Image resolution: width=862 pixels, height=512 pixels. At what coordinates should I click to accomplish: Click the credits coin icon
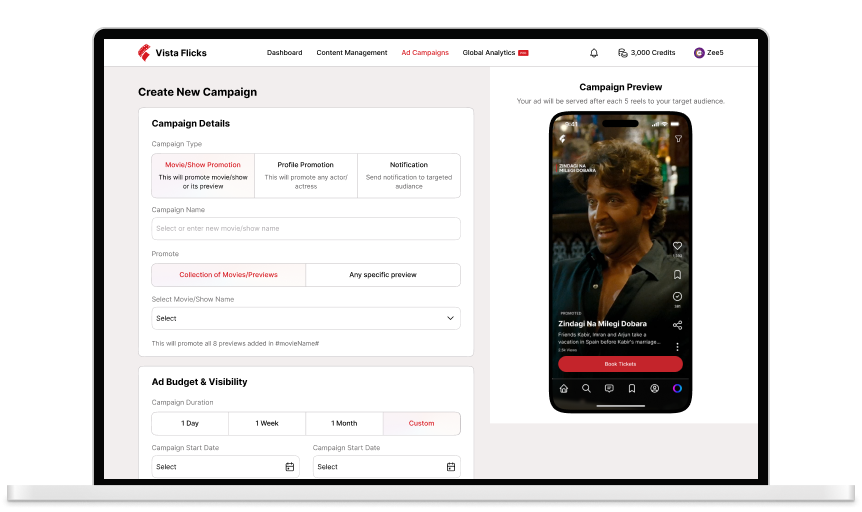pyautogui.click(x=622, y=53)
